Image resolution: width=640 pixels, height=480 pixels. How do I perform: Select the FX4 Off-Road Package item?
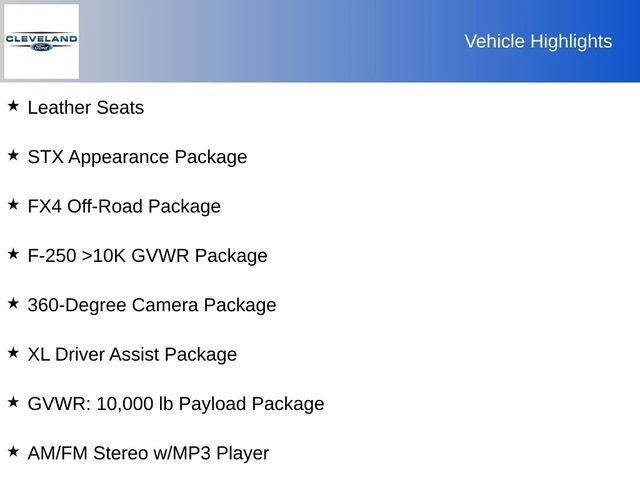coord(124,207)
